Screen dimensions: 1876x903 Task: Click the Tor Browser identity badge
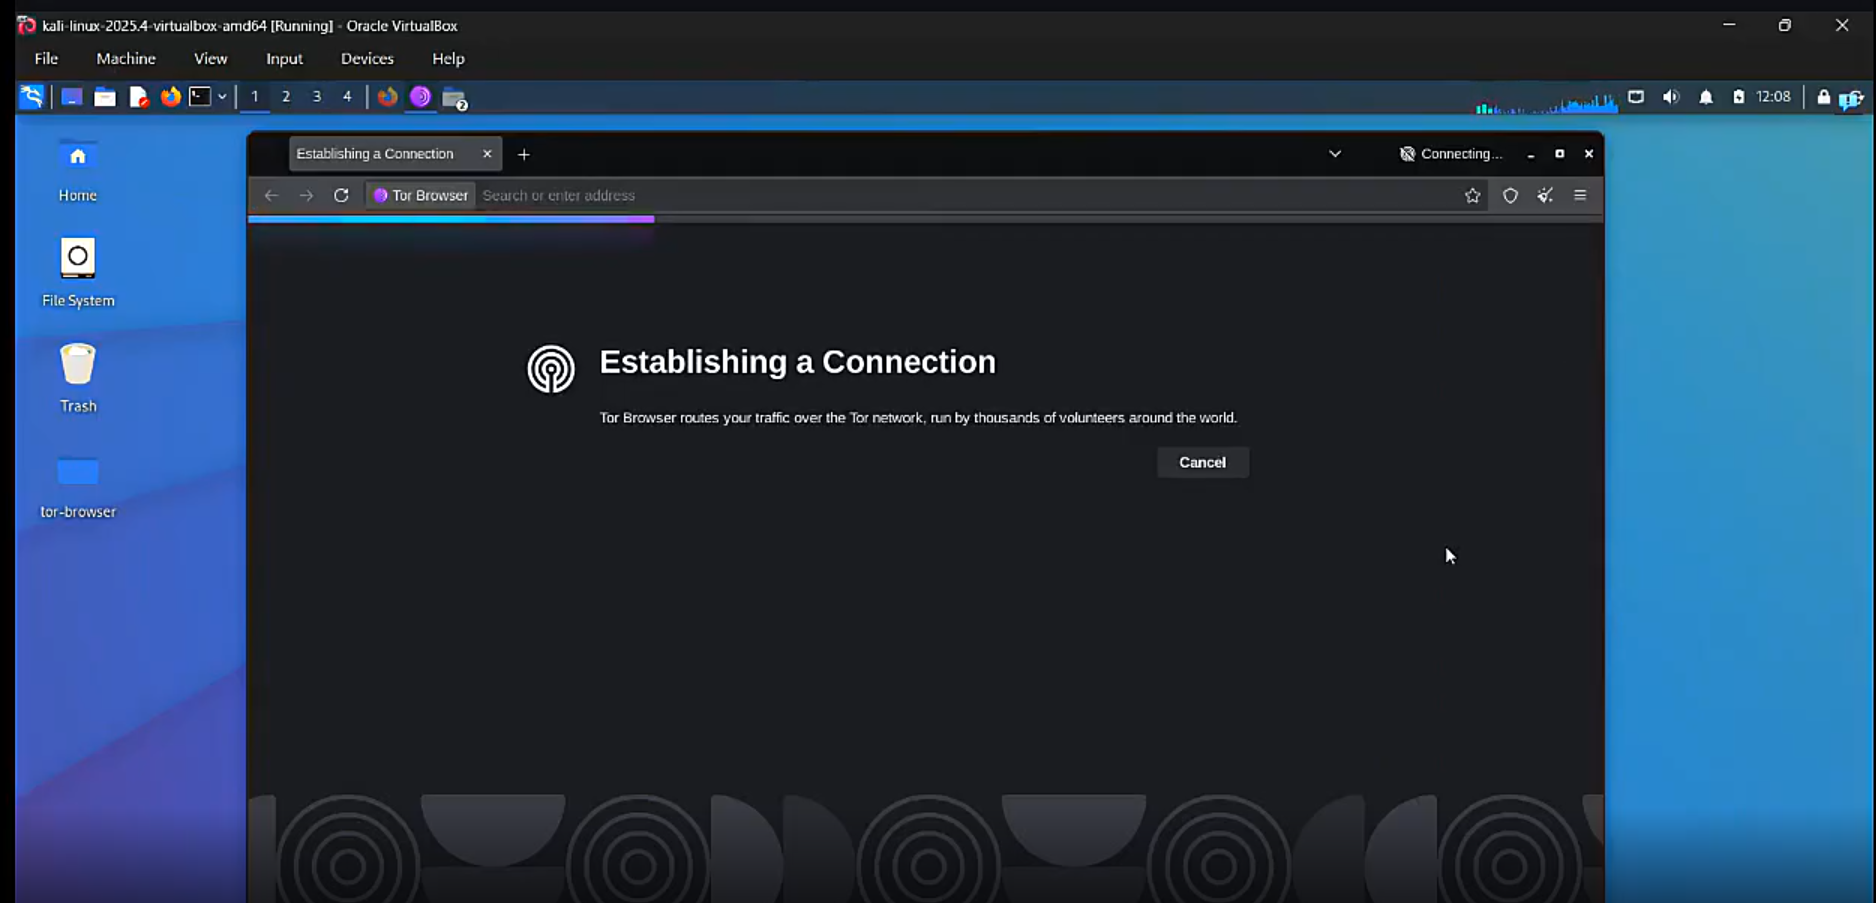tap(421, 196)
